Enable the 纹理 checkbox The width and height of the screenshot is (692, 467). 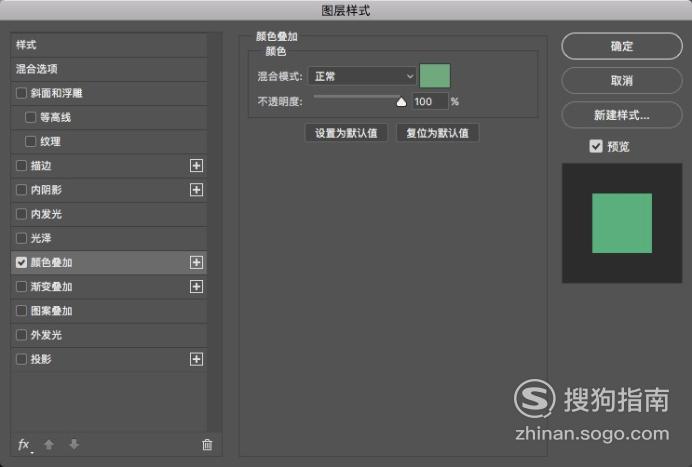click(x=30, y=142)
